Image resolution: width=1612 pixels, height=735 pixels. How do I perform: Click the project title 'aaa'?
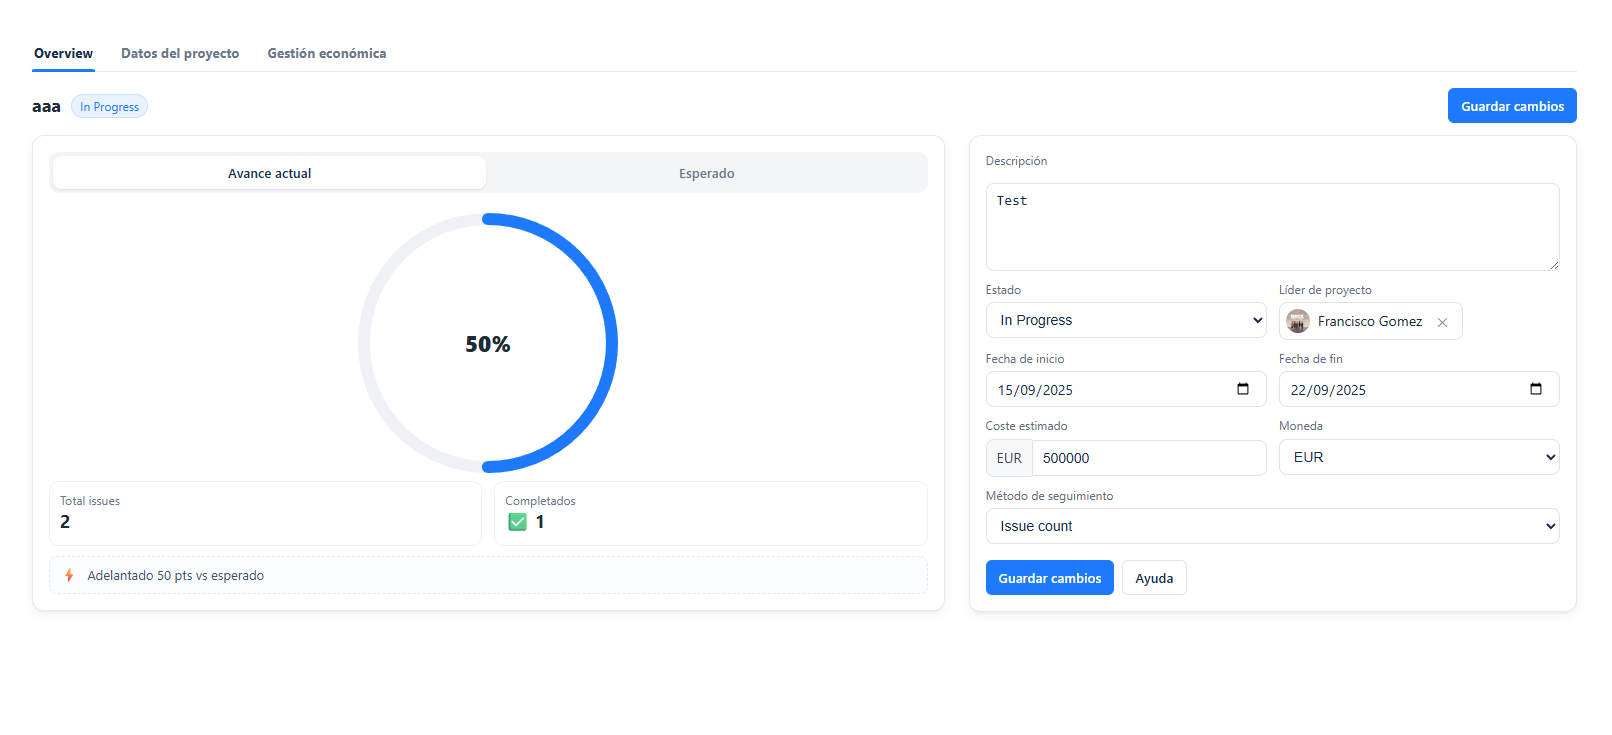click(46, 106)
